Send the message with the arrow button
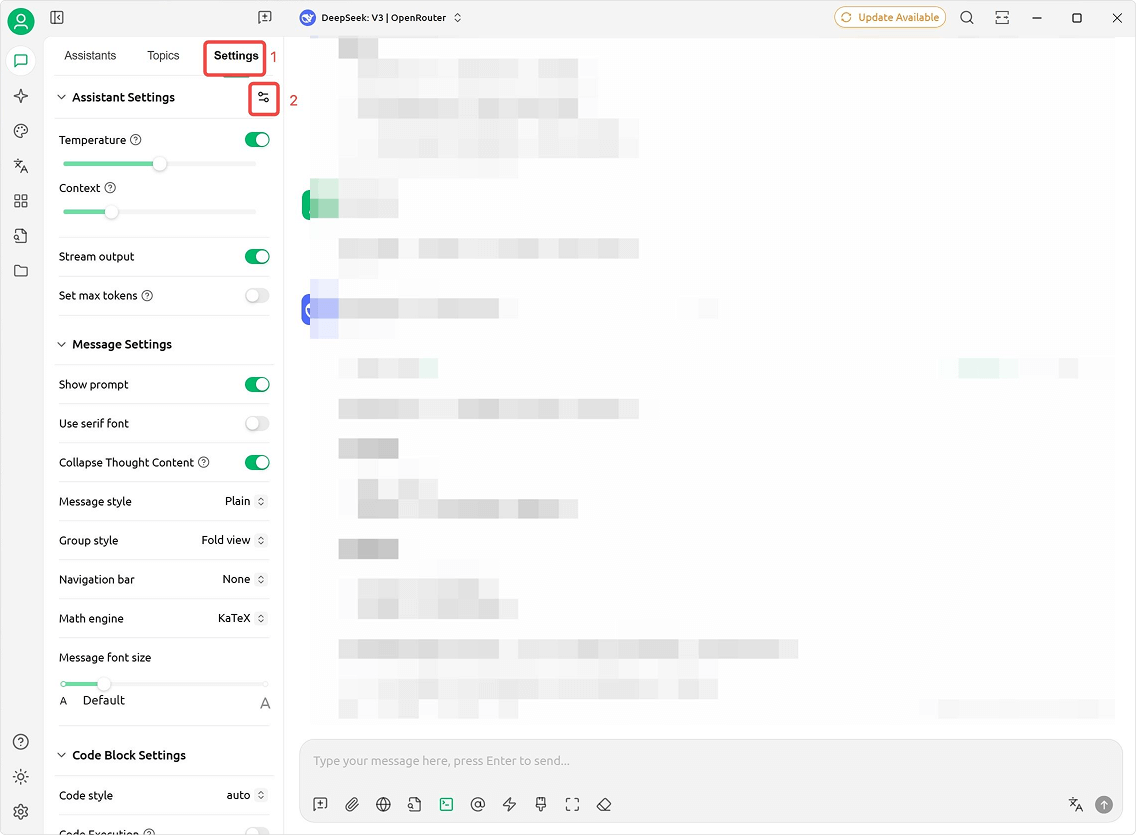Image resolution: width=1136 pixels, height=835 pixels. pyautogui.click(x=1103, y=805)
